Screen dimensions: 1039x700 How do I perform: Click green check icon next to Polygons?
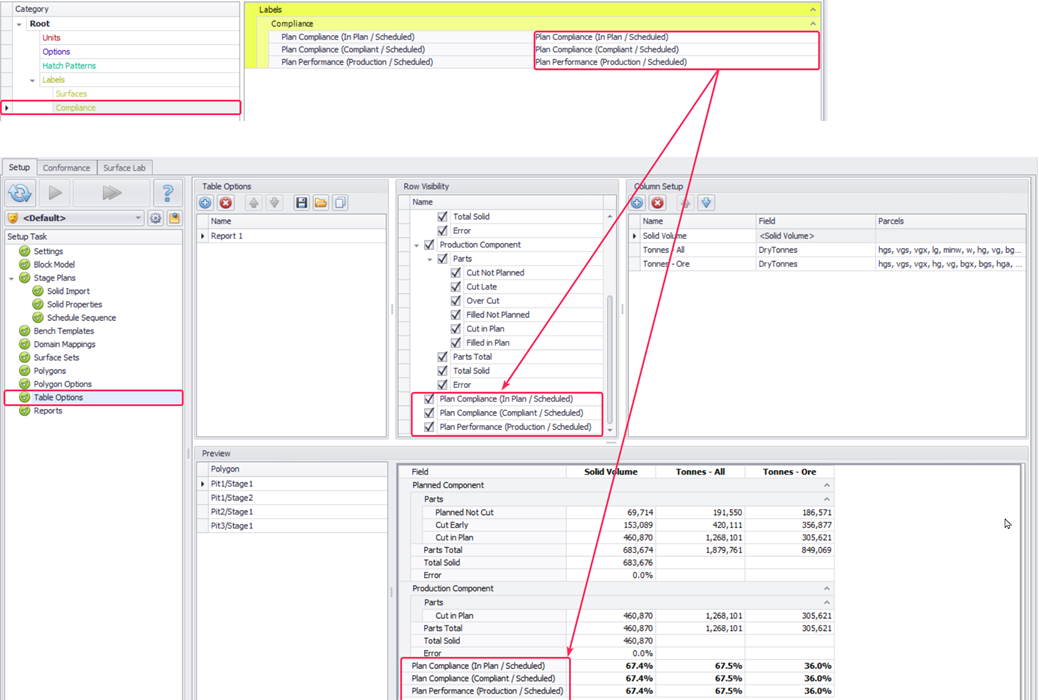(25, 371)
